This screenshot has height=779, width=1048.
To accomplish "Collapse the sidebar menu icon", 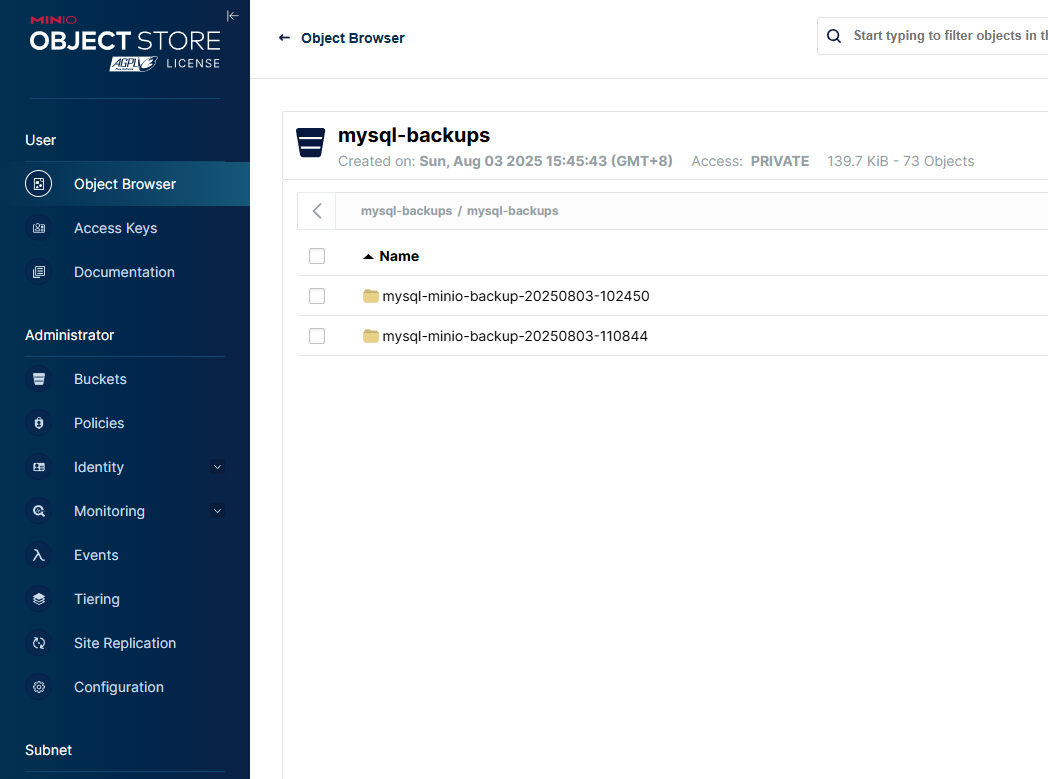I will click(x=232, y=15).
